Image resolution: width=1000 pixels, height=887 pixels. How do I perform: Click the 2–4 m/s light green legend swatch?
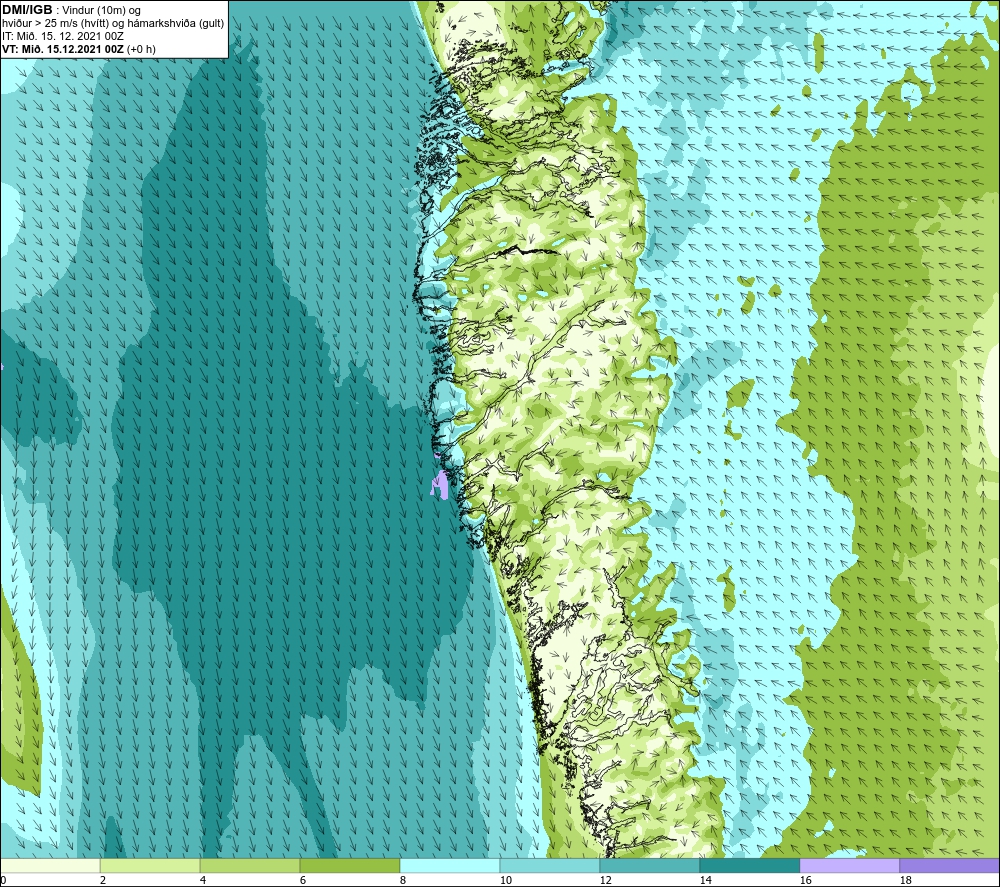(x=150, y=866)
